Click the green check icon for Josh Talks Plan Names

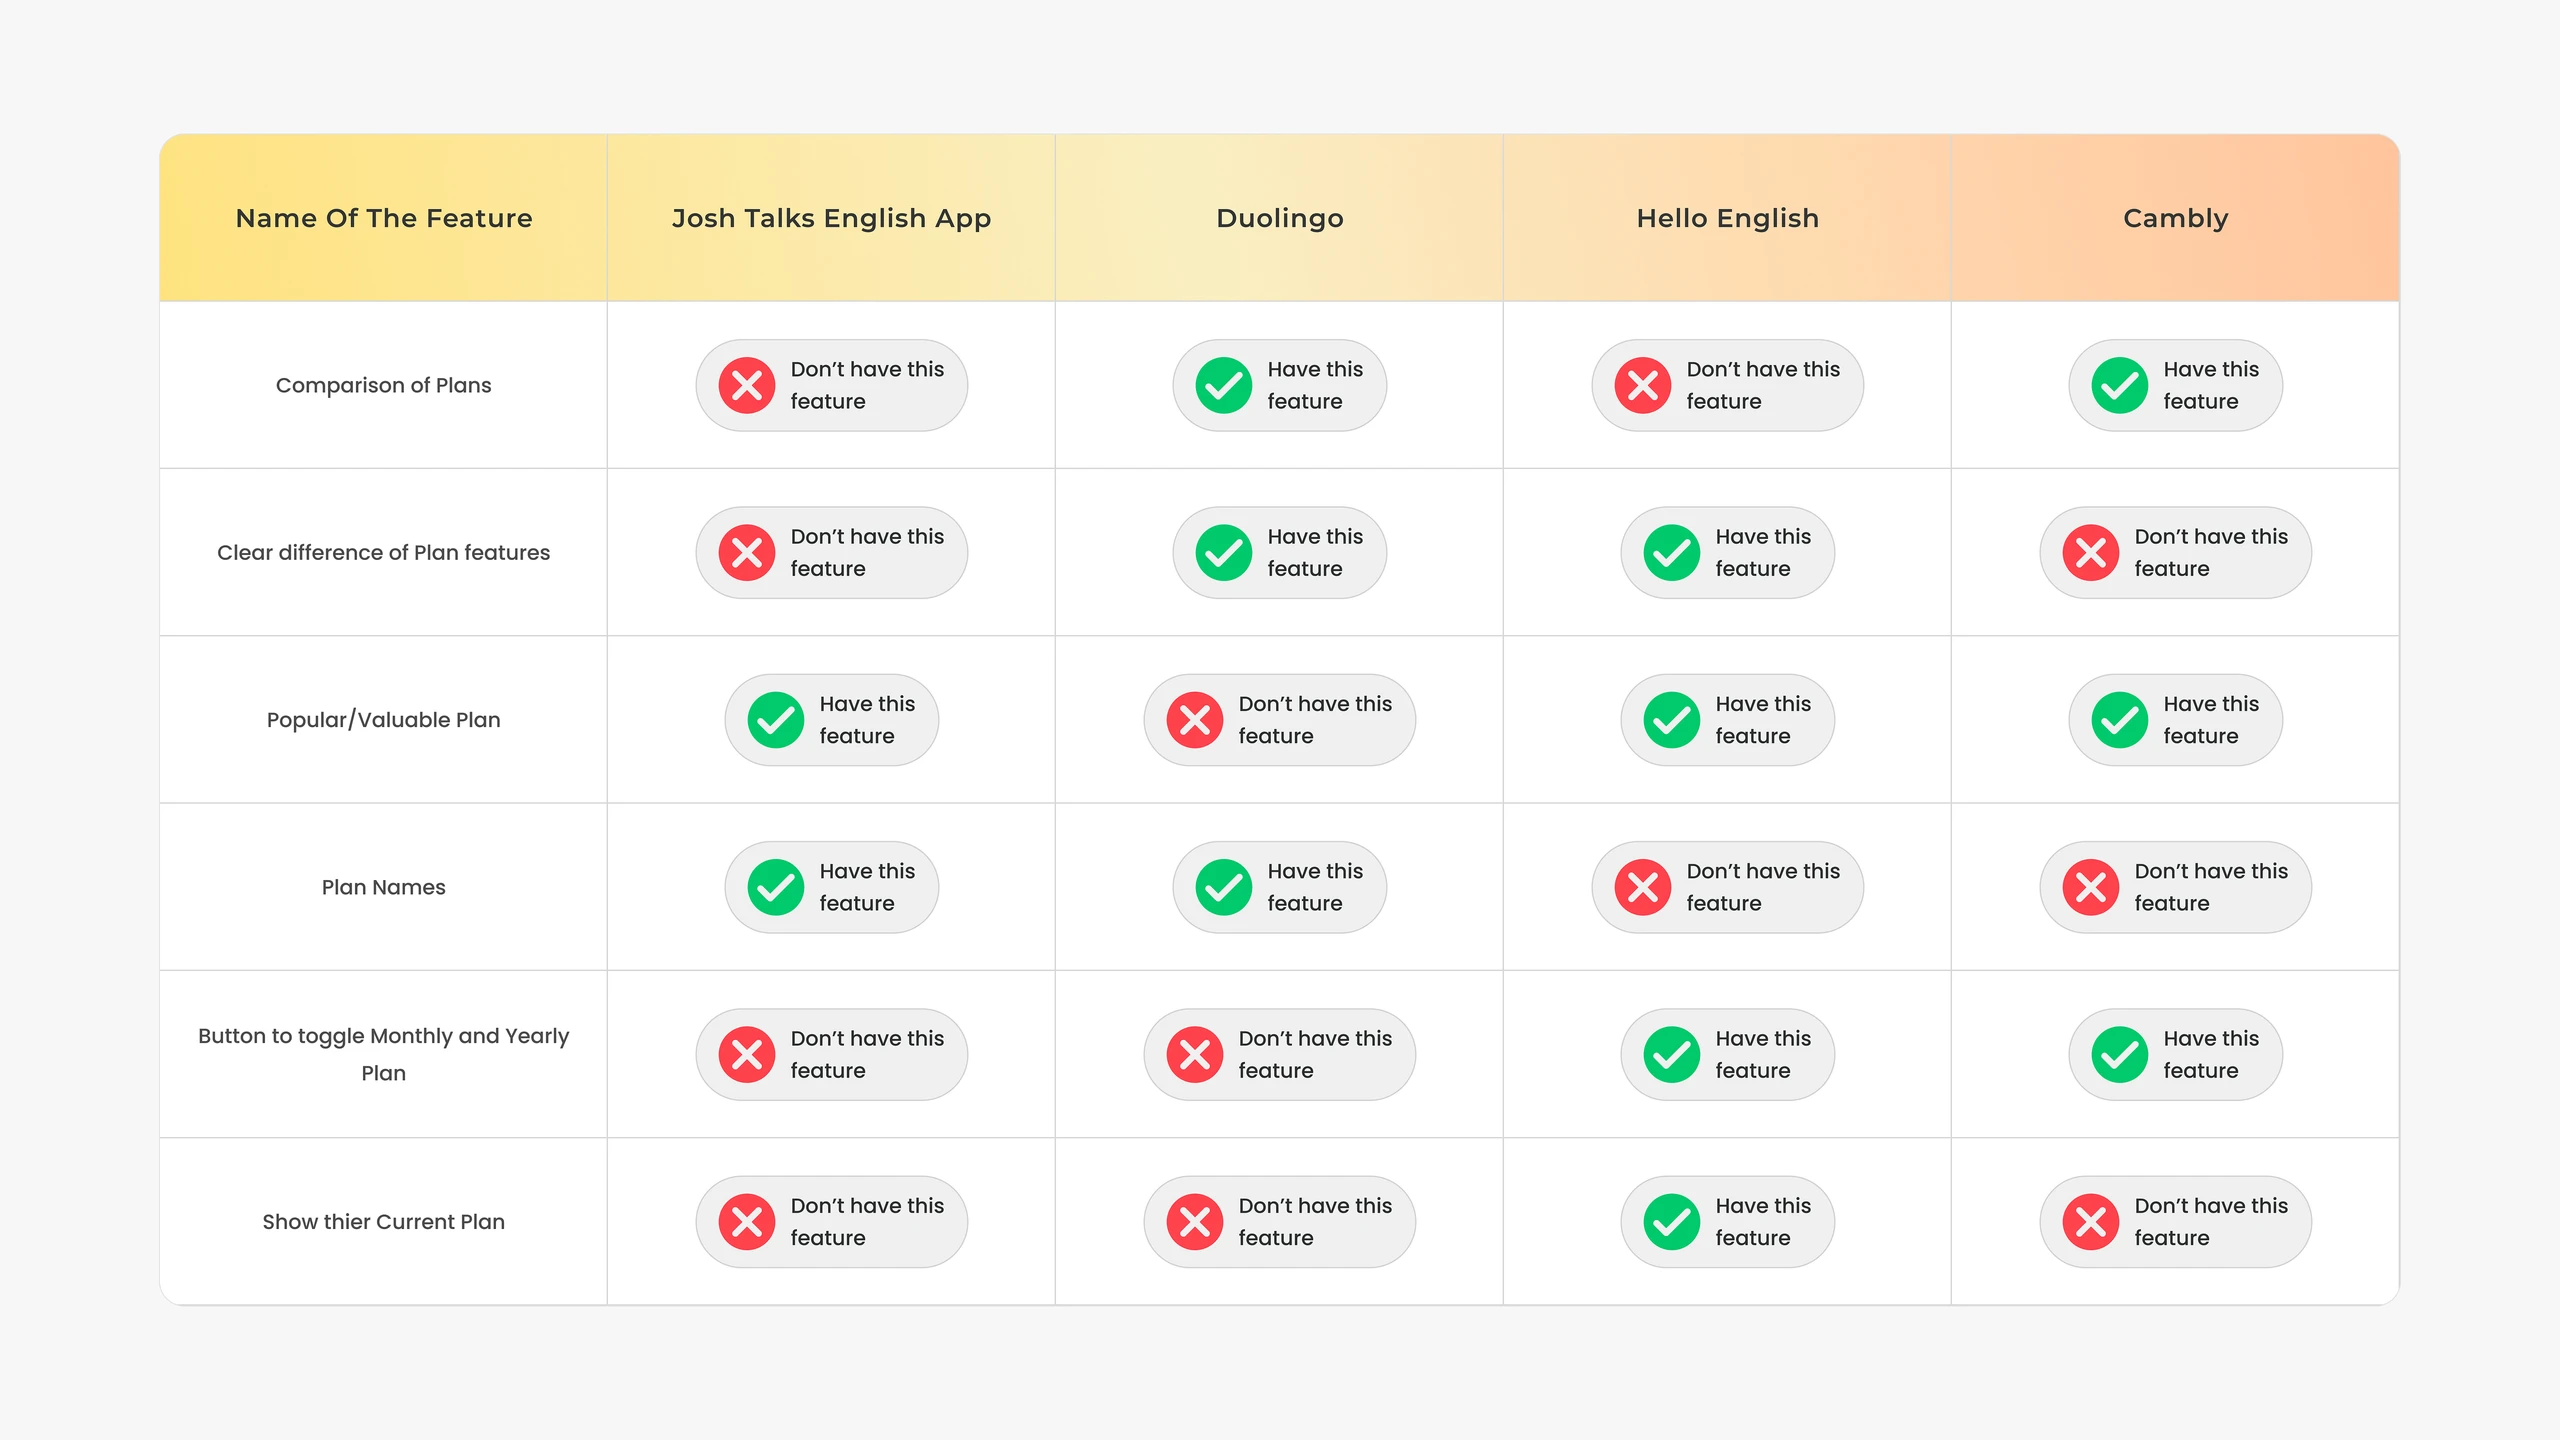776,887
